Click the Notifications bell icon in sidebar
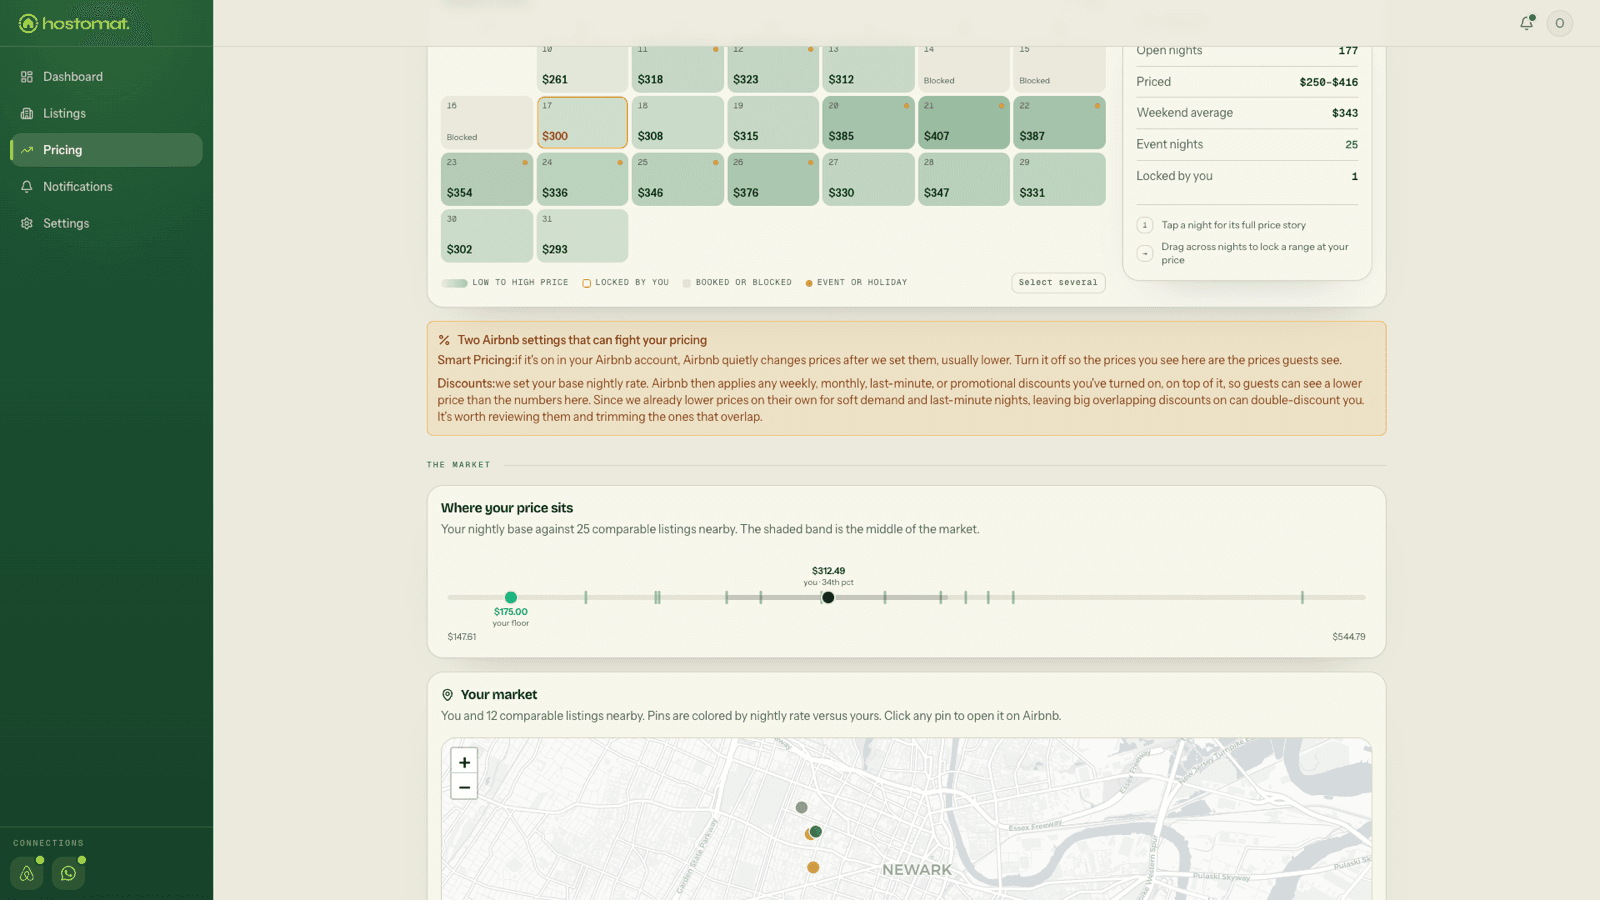Image resolution: width=1600 pixels, height=900 pixels. point(27,187)
